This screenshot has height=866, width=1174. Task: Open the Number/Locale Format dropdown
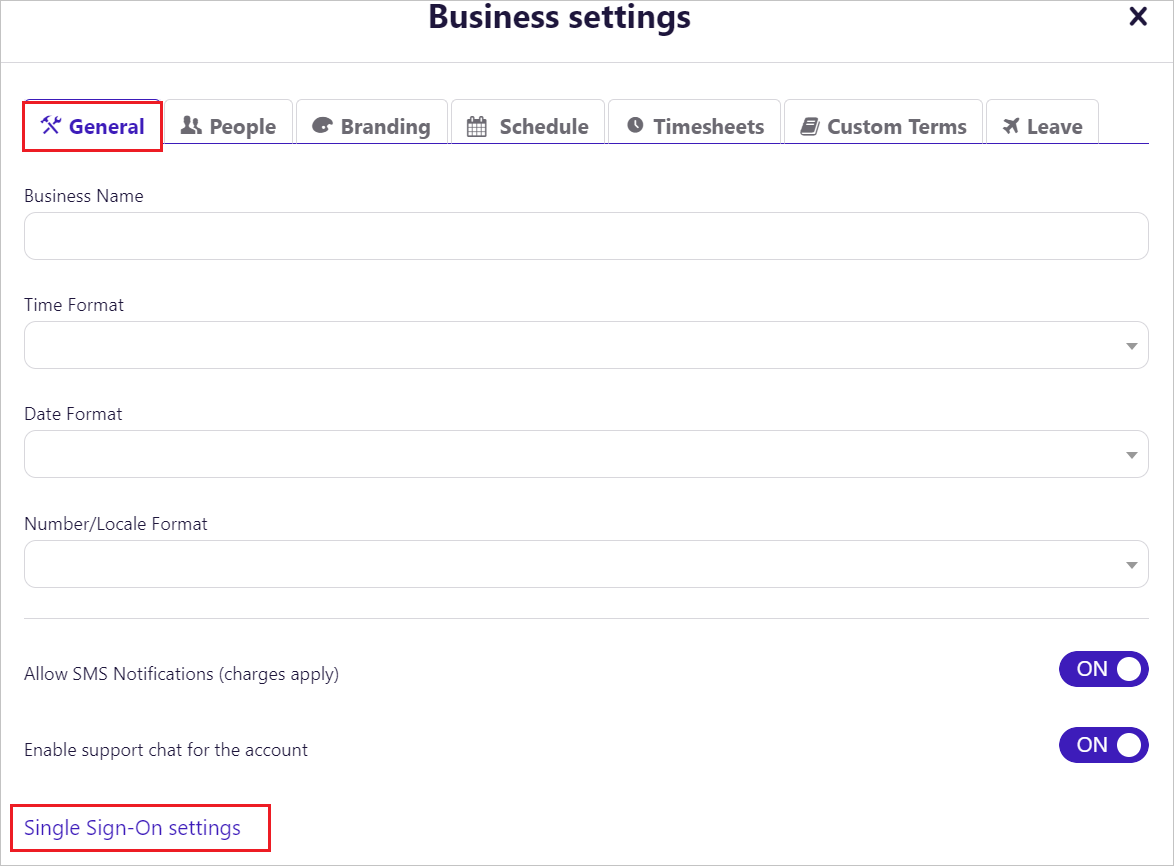point(1131,564)
